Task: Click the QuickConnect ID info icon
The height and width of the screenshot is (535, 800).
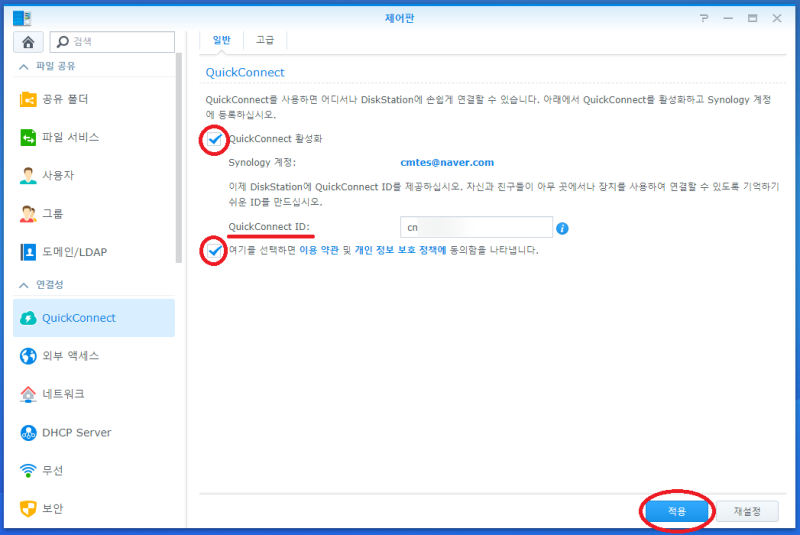Action: coord(562,228)
